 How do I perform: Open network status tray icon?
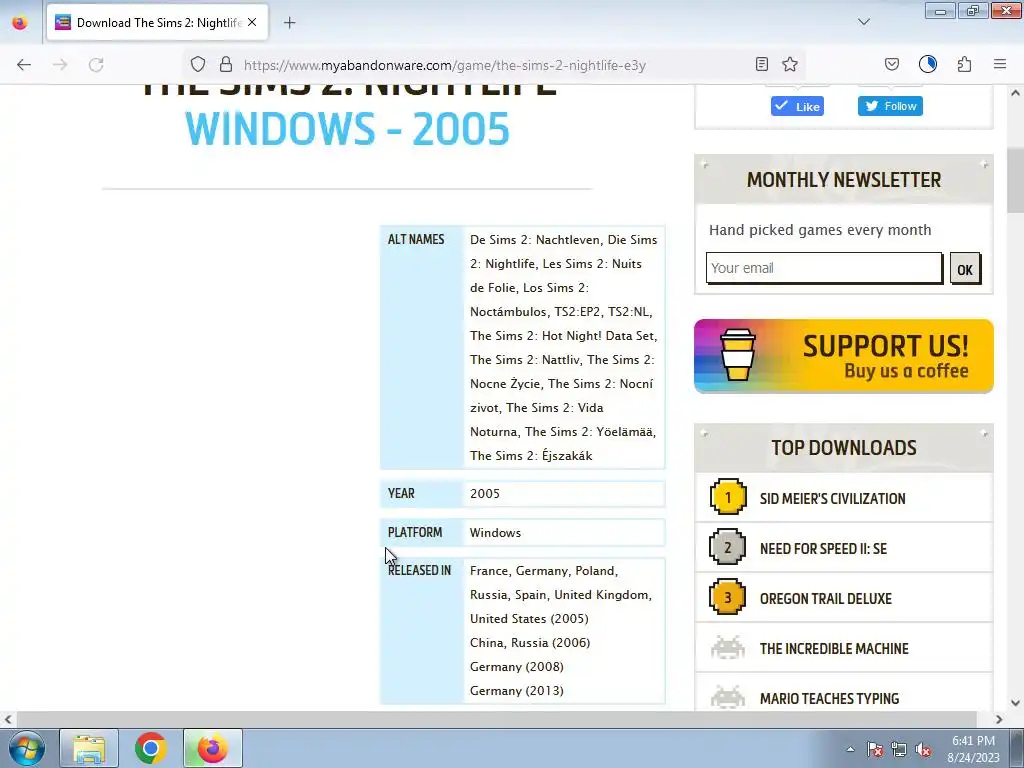click(899, 749)
